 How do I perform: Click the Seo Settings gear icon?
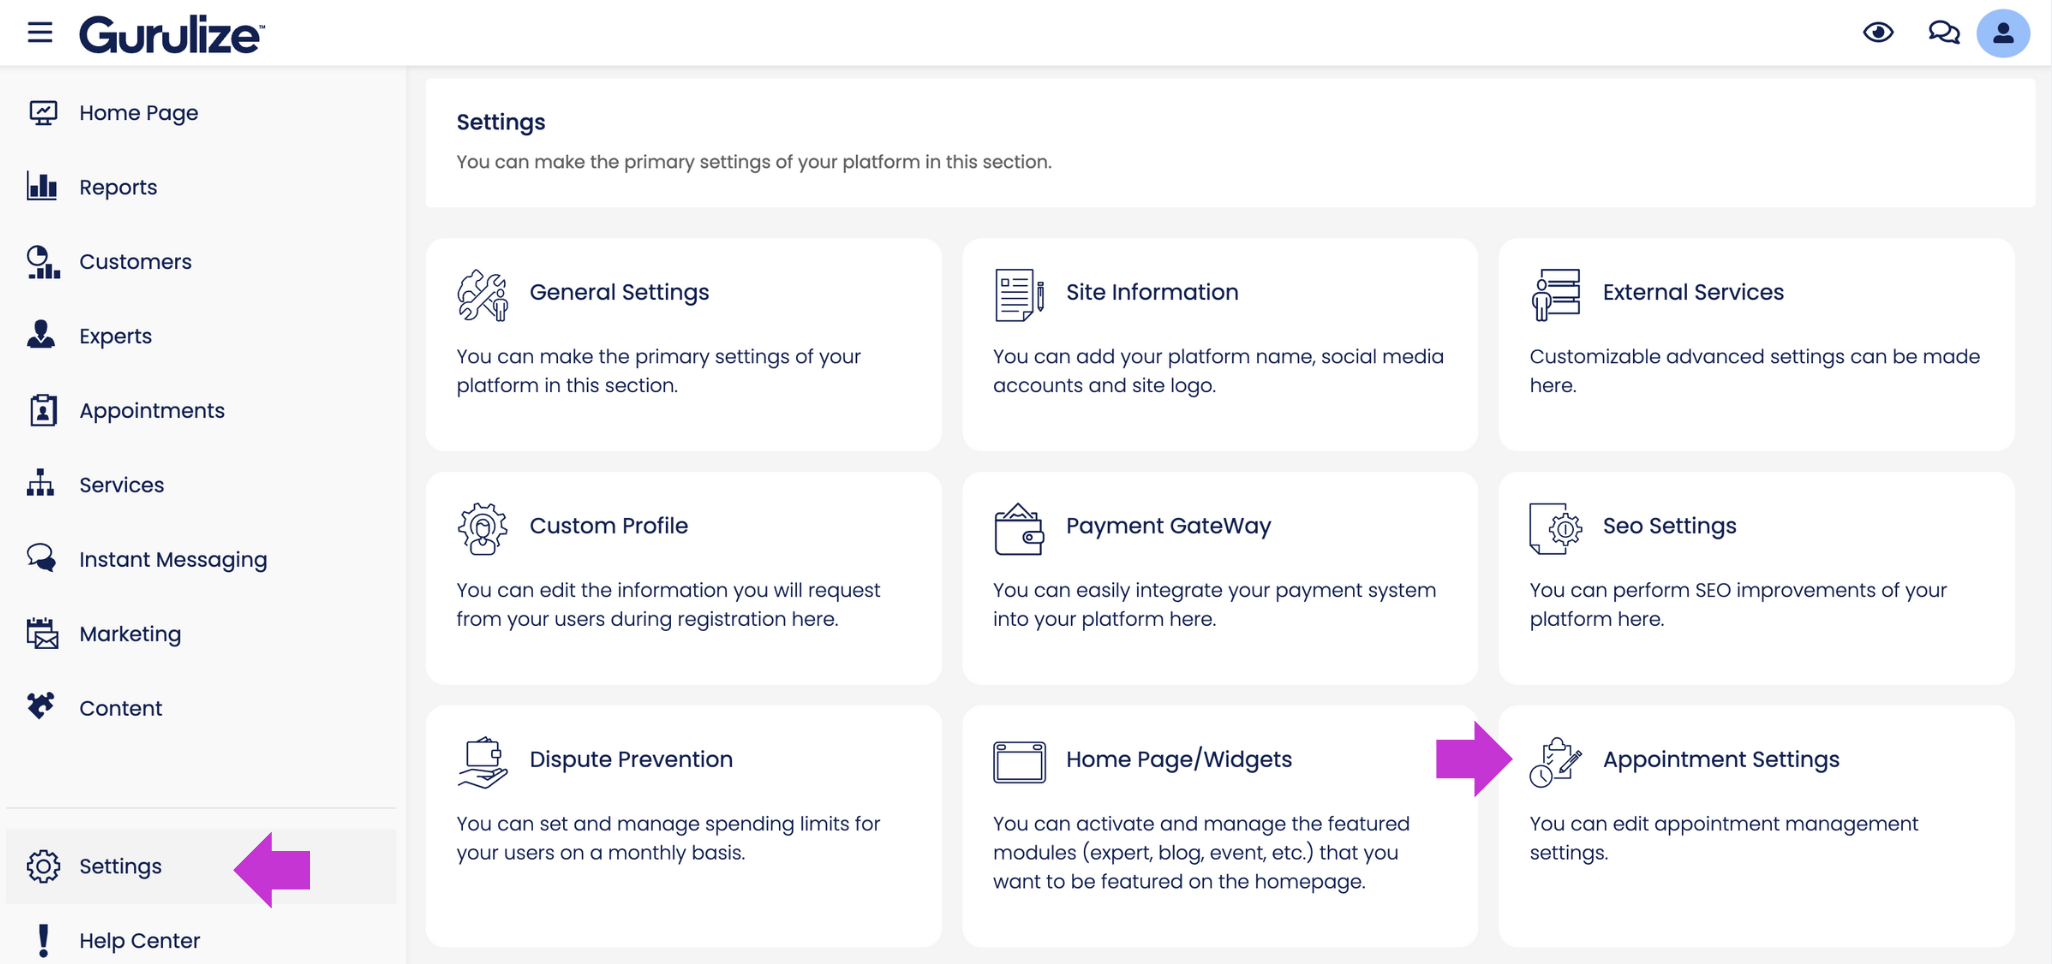[x=1556, y=528]
